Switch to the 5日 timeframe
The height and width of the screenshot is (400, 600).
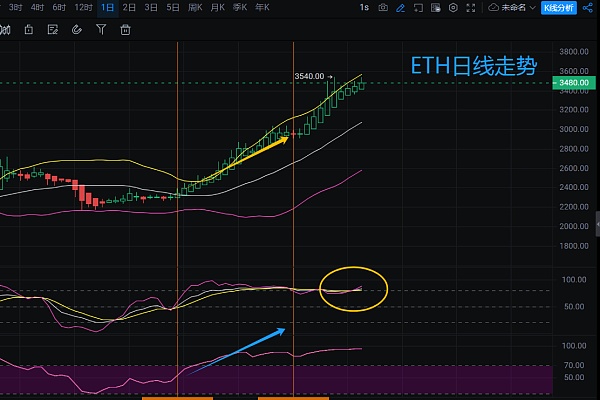[173, 8]
